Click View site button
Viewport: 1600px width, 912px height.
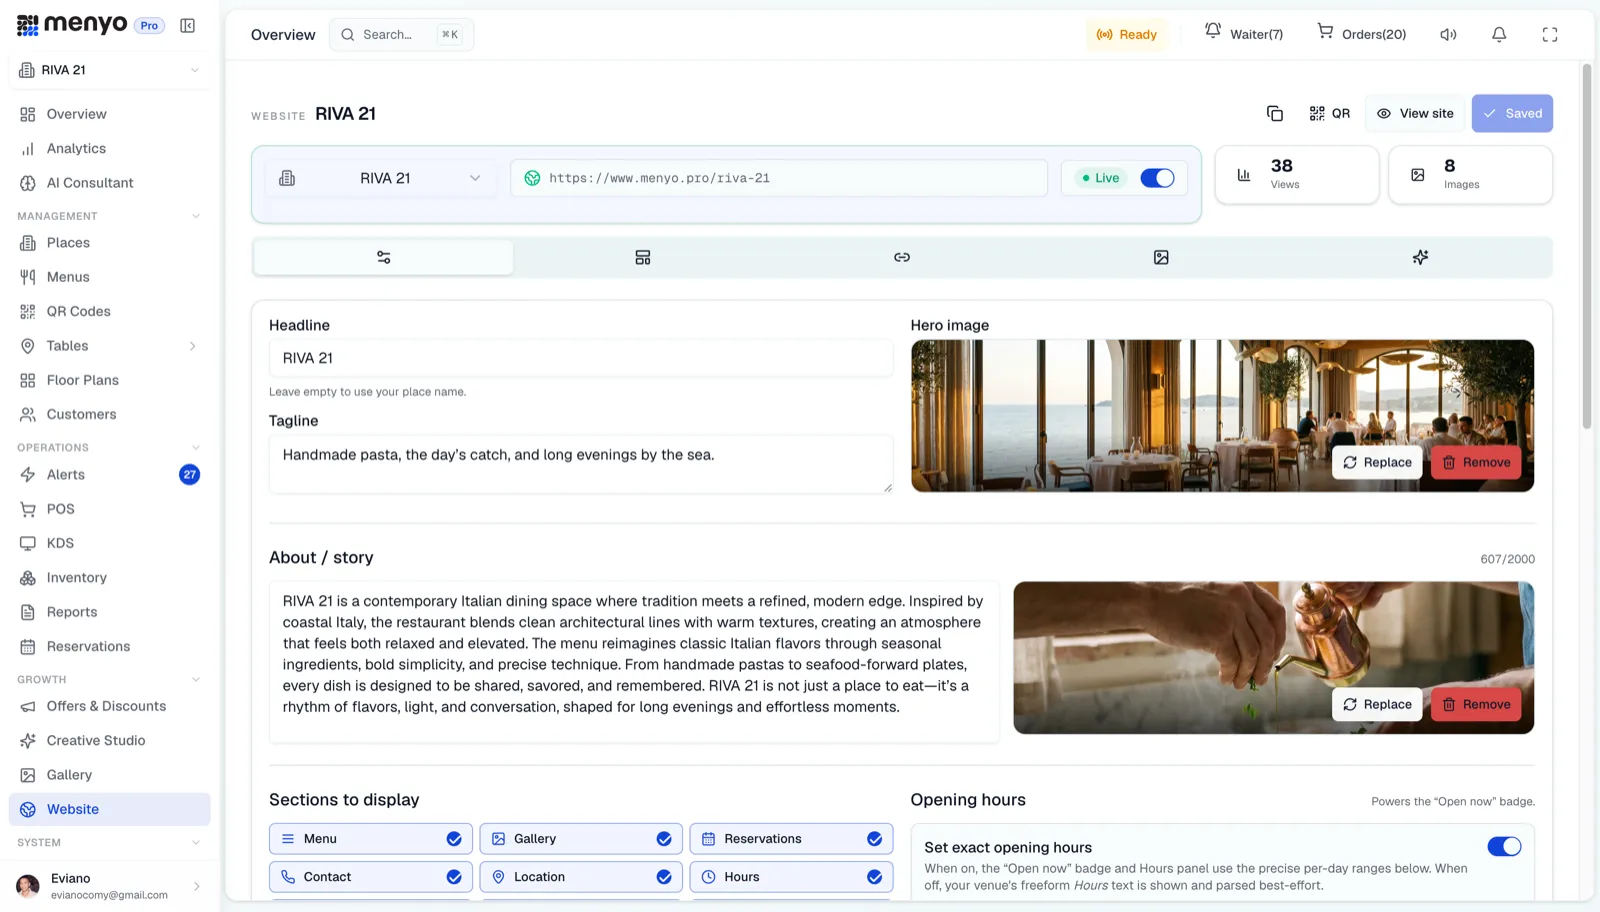click(x=1415, y=114)
